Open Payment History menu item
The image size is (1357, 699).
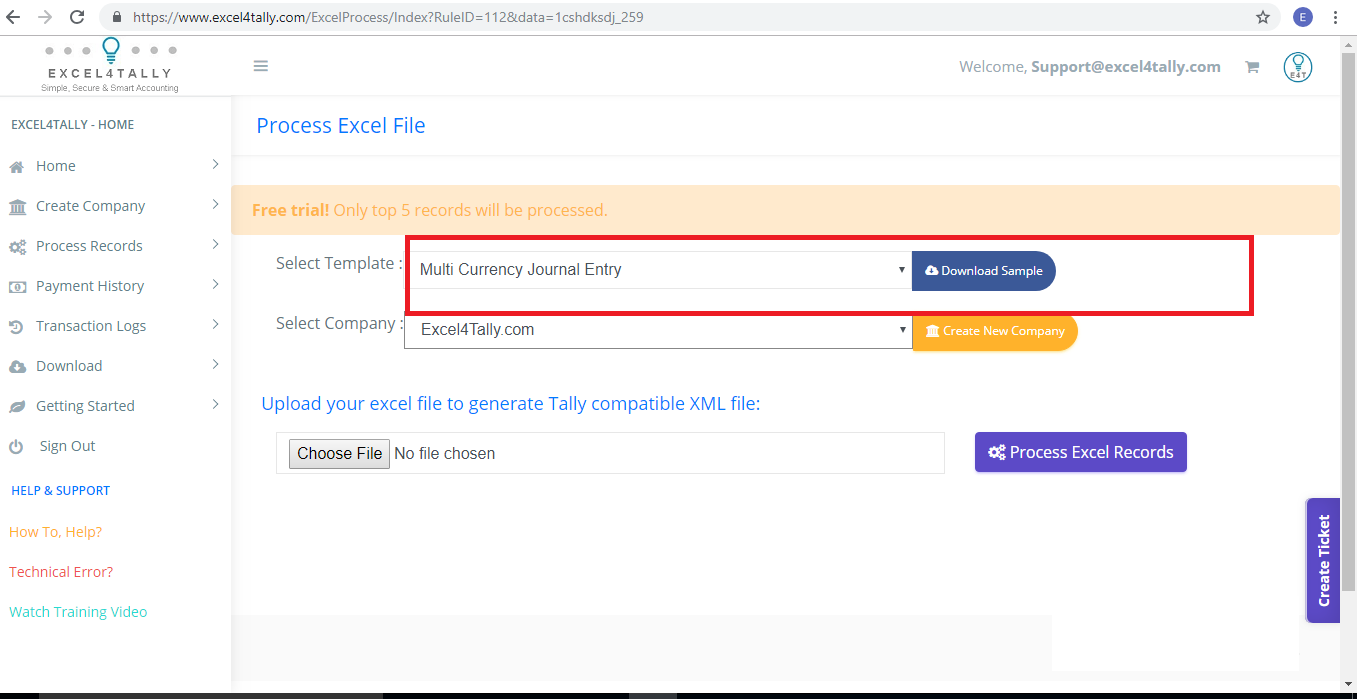(90, 286)
